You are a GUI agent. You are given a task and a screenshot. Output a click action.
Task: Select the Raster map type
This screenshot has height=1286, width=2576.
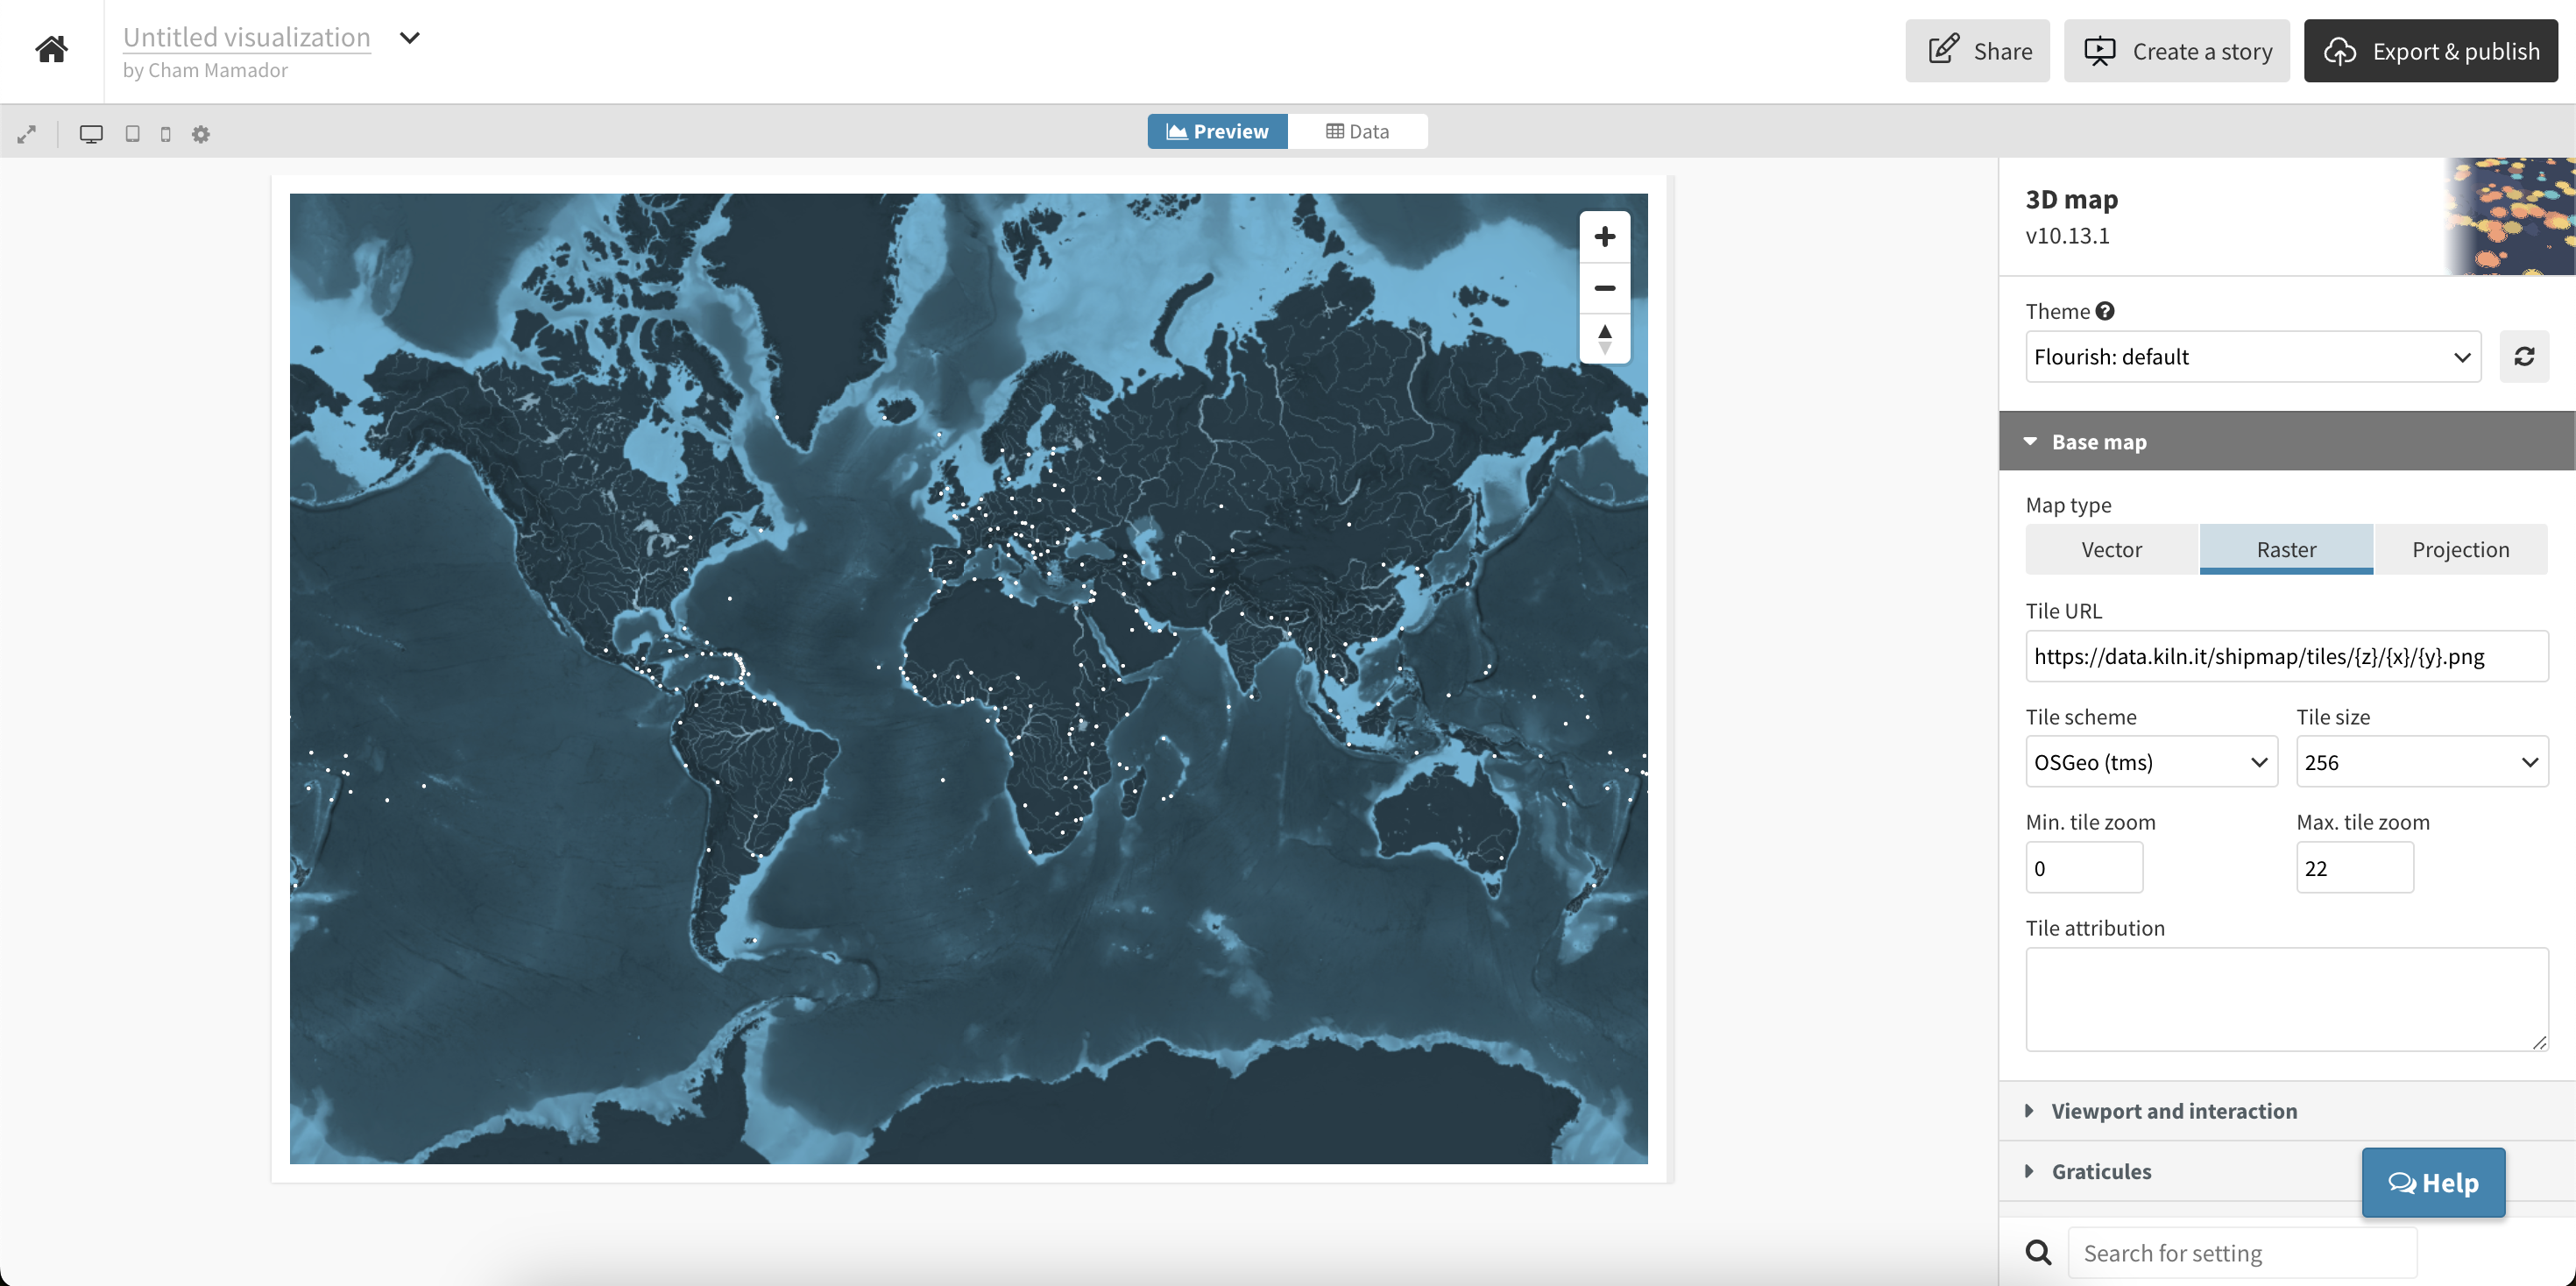2285,549
